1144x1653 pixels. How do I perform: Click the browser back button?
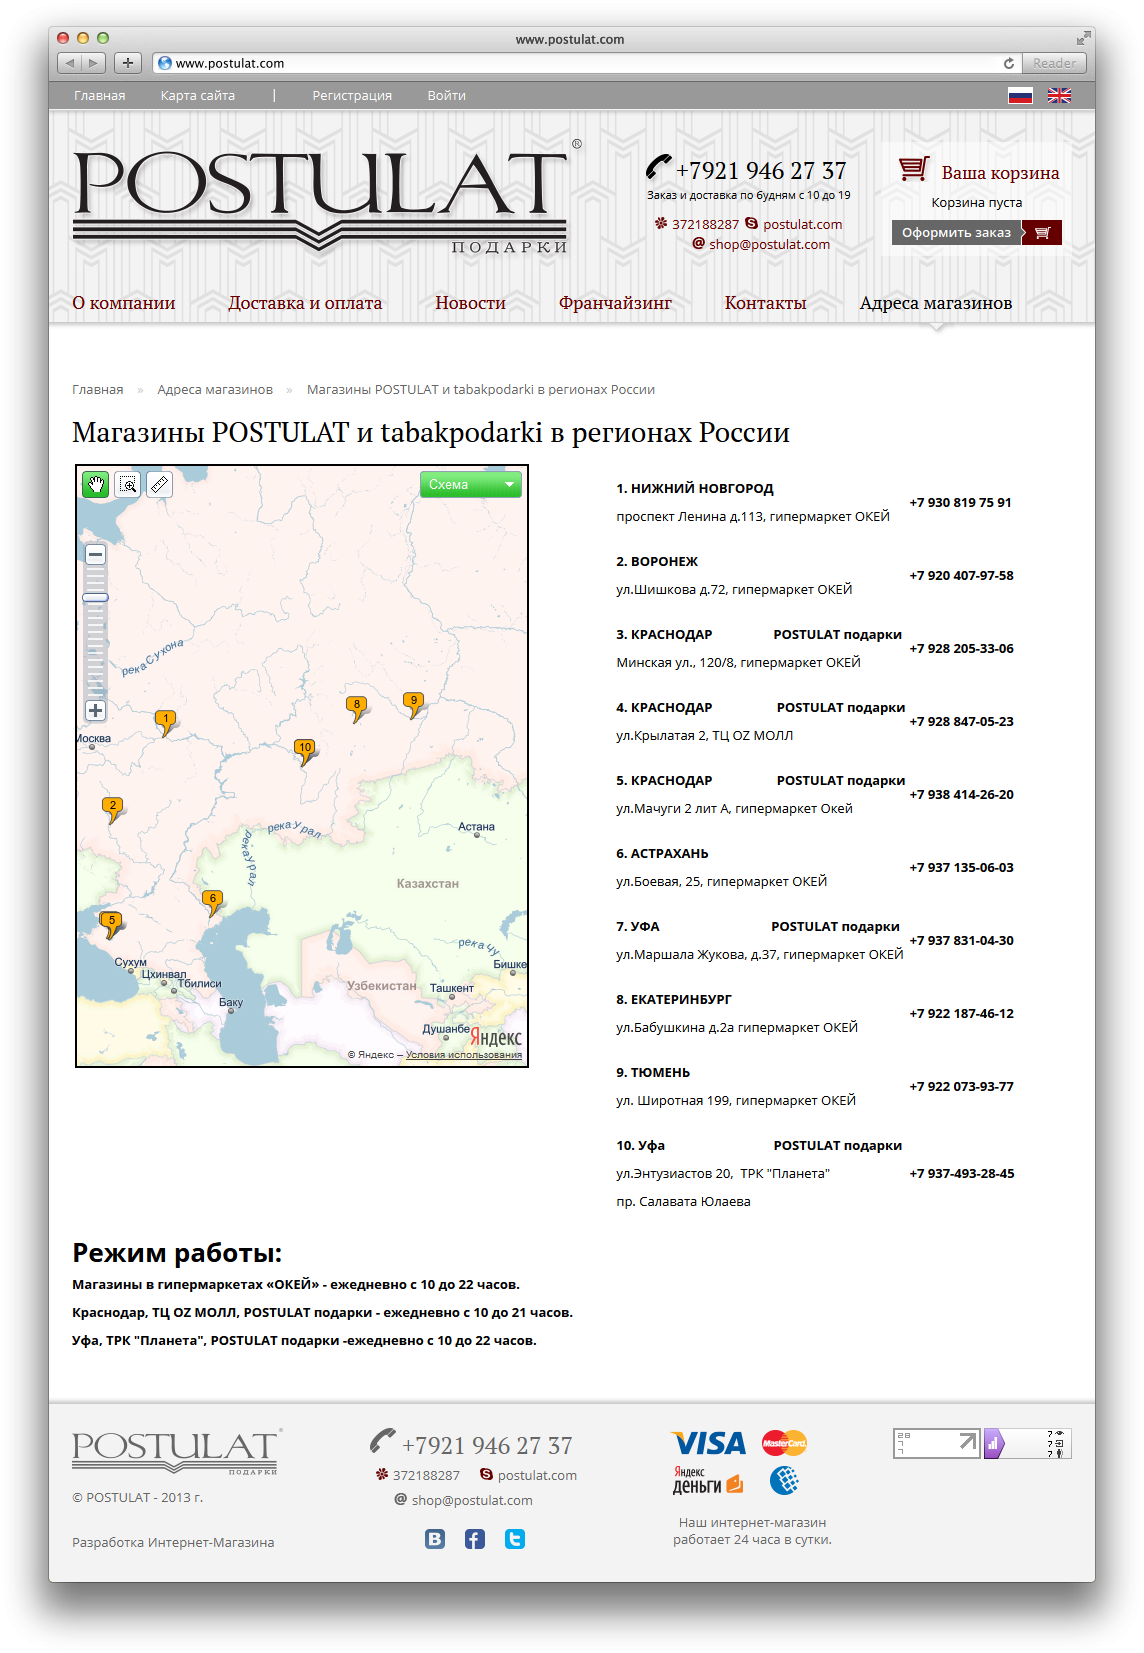[x=70, y=63]
